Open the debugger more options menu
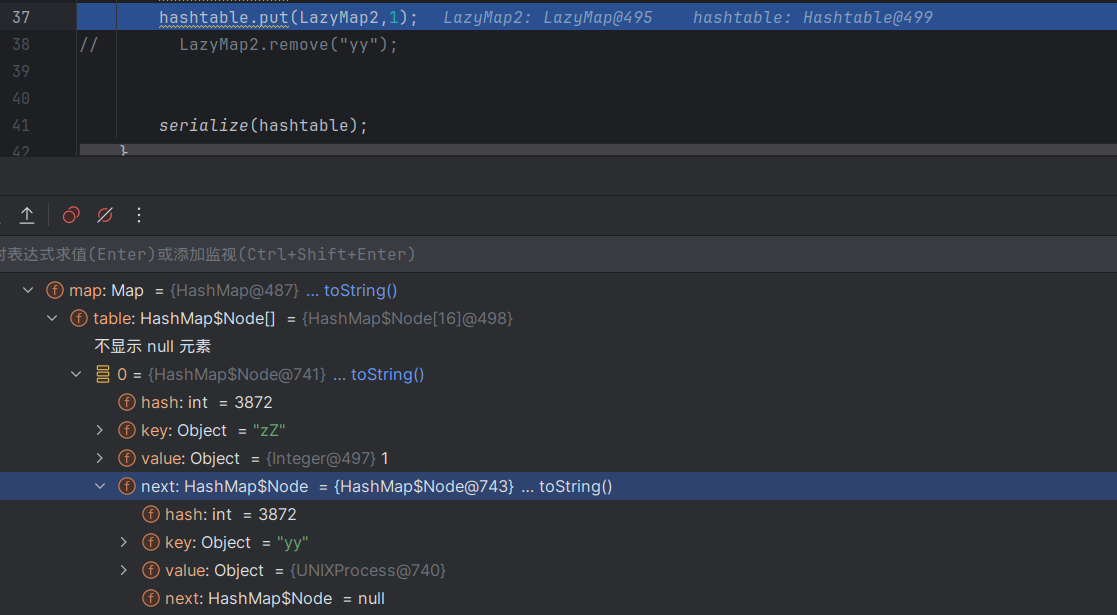The width and height of the screenshot is (1117, 615). pos(139,215)
